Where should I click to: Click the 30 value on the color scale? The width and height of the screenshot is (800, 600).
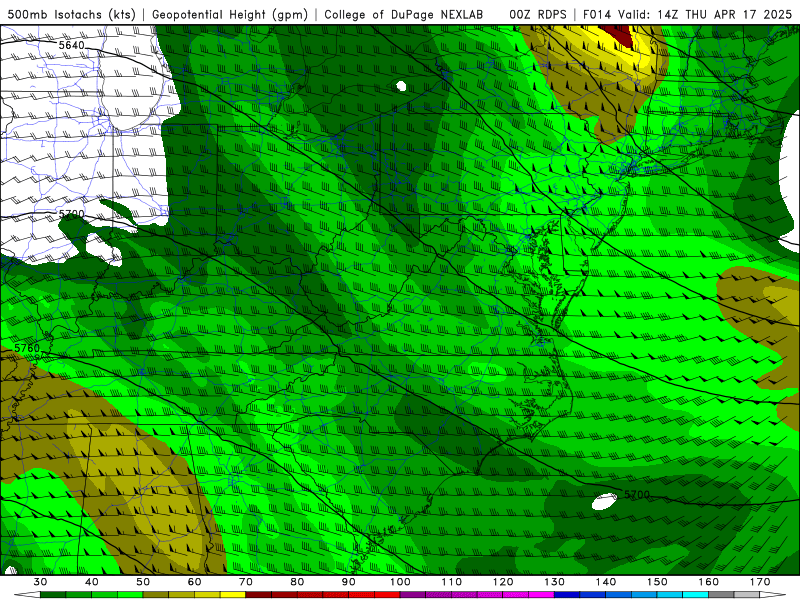(40, 582)
